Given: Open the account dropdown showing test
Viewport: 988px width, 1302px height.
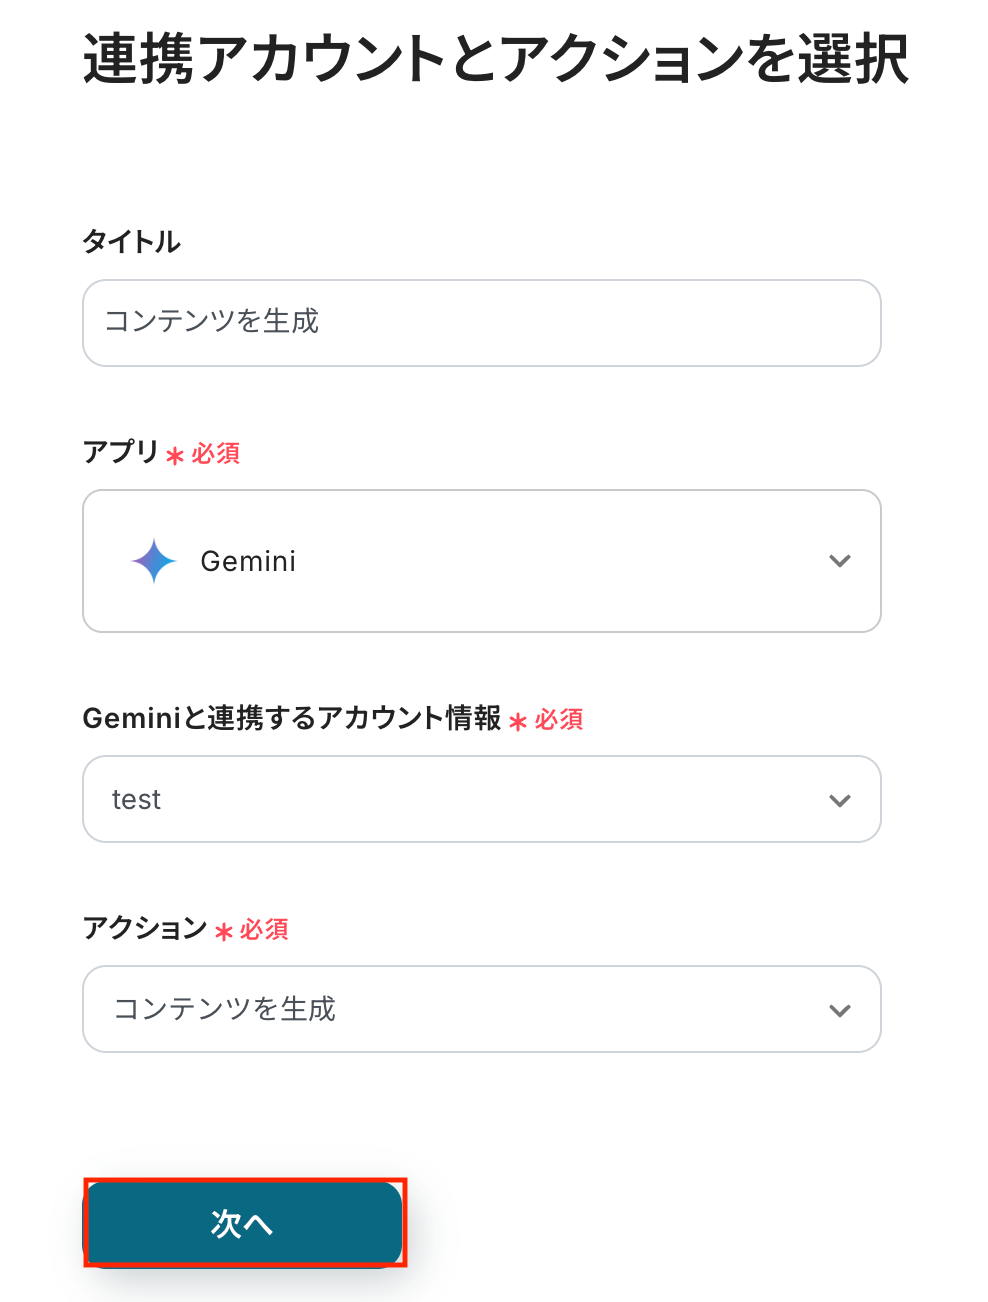Looking at the screenshot, I should [x=481, y=799].
